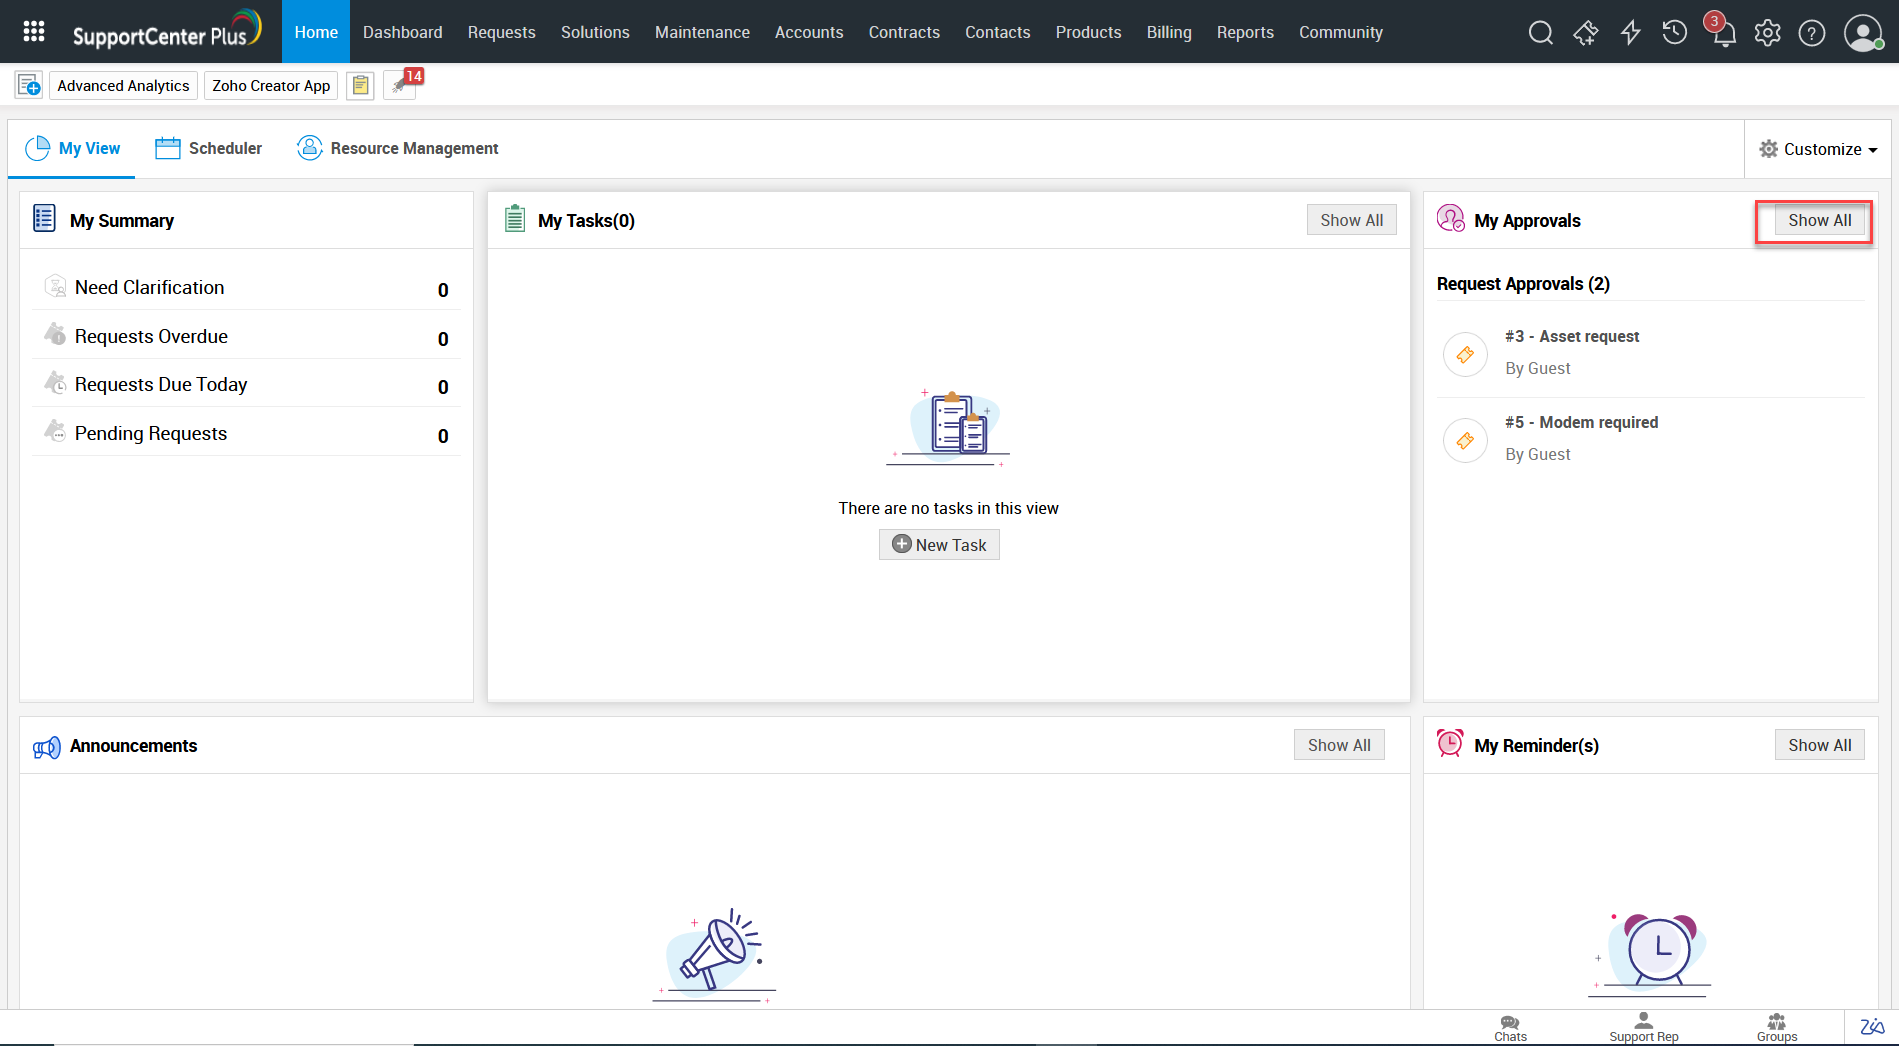Open the notifications bell icon
Viewport: 1899px width, 1046px height.
(1723, 35)
